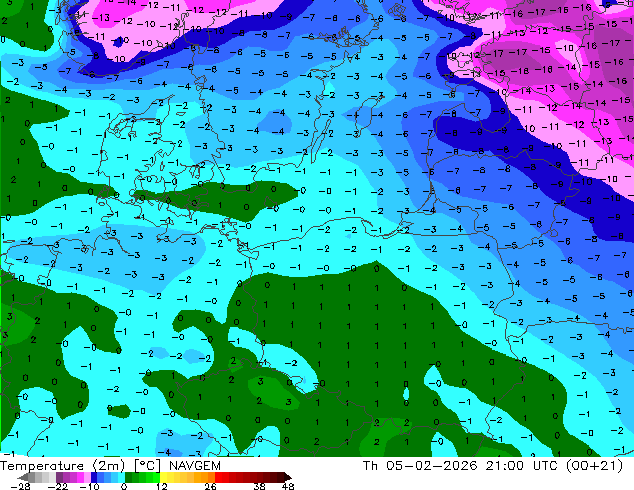
Task: Click the dark maroon right arrow end of legend
Action: (x=288, y=477)
